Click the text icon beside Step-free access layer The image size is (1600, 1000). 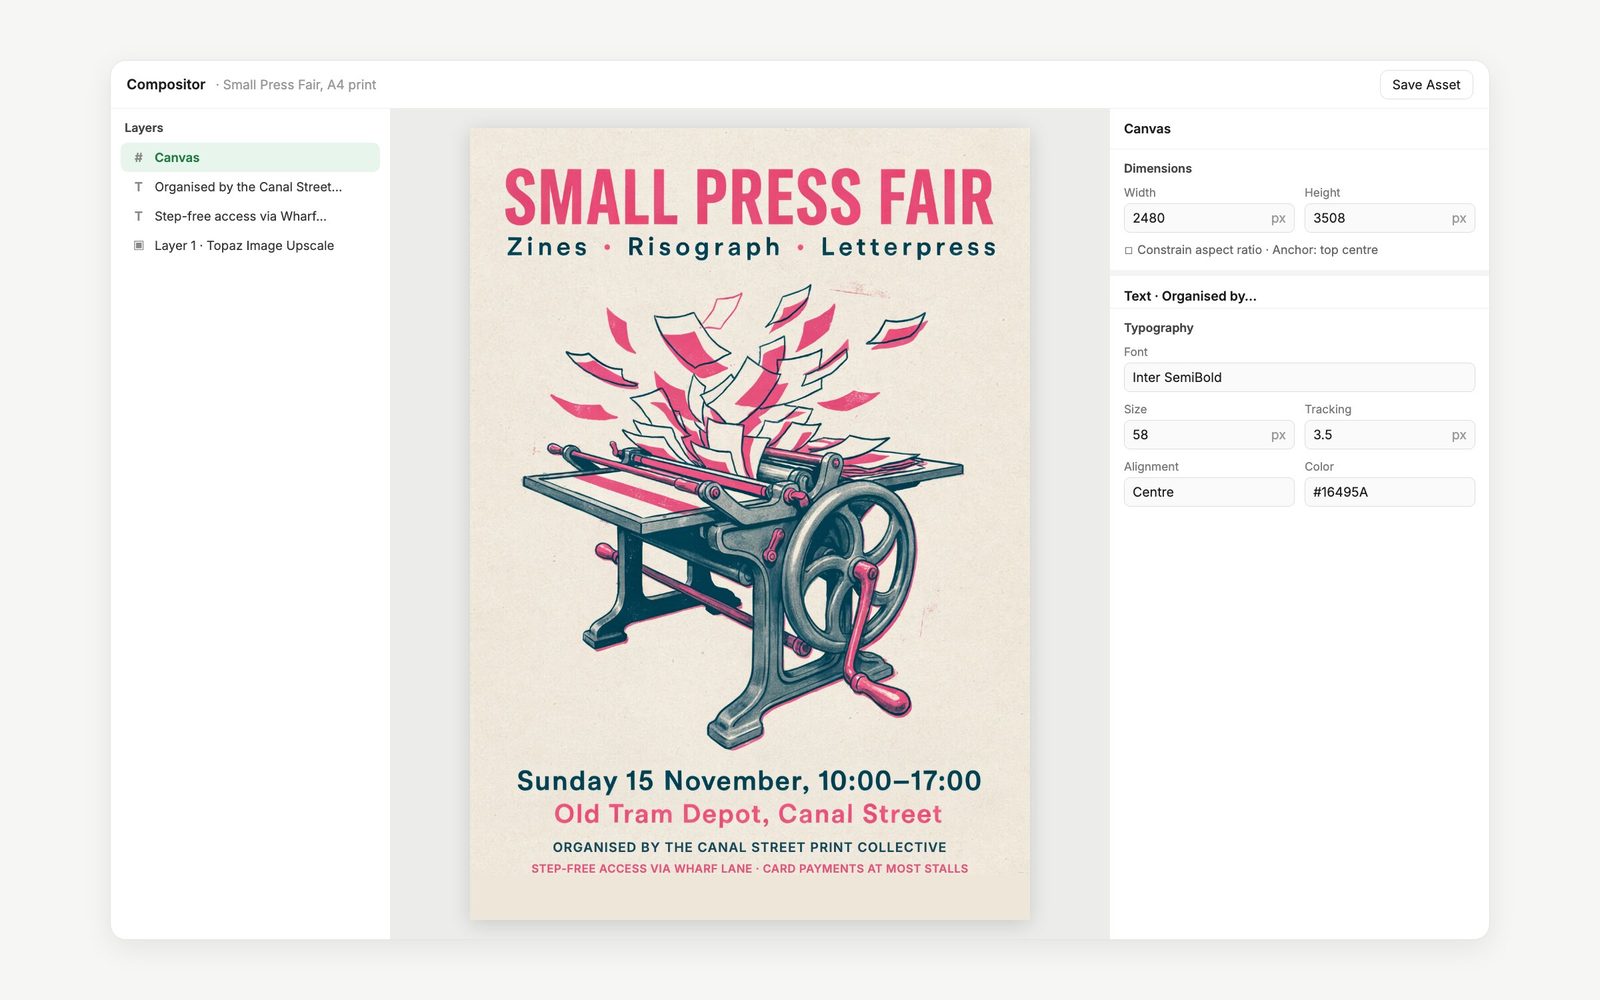click(138, 216)
